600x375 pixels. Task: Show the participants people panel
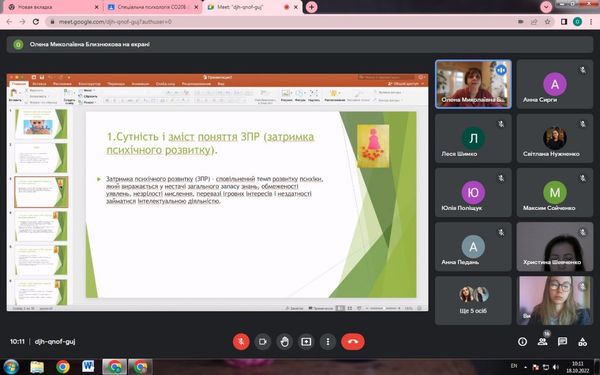tap(542, 342)
